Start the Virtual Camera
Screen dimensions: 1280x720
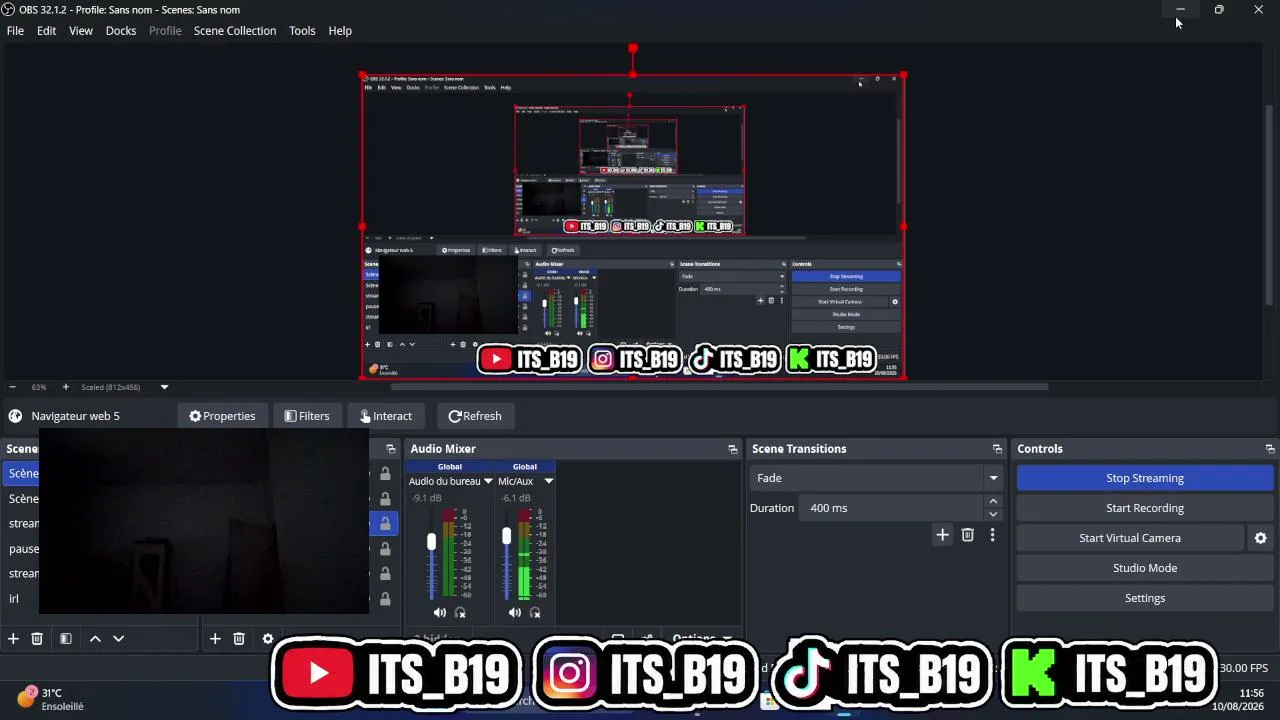point(1130,538)
